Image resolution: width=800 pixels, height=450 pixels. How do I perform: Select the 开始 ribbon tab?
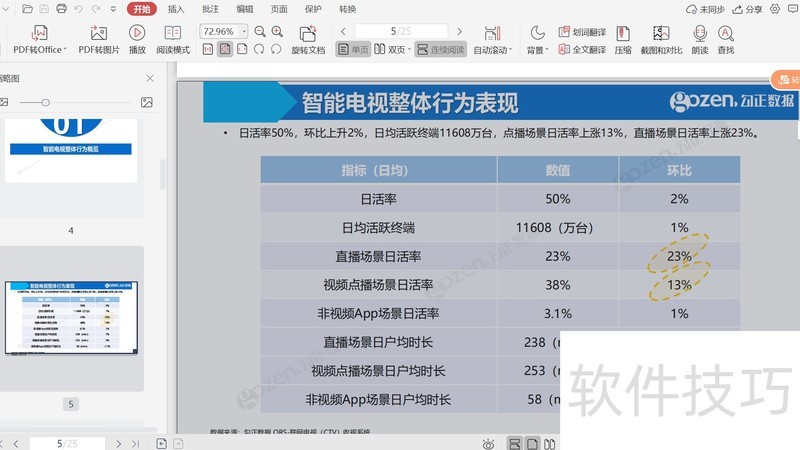(141, 9)
